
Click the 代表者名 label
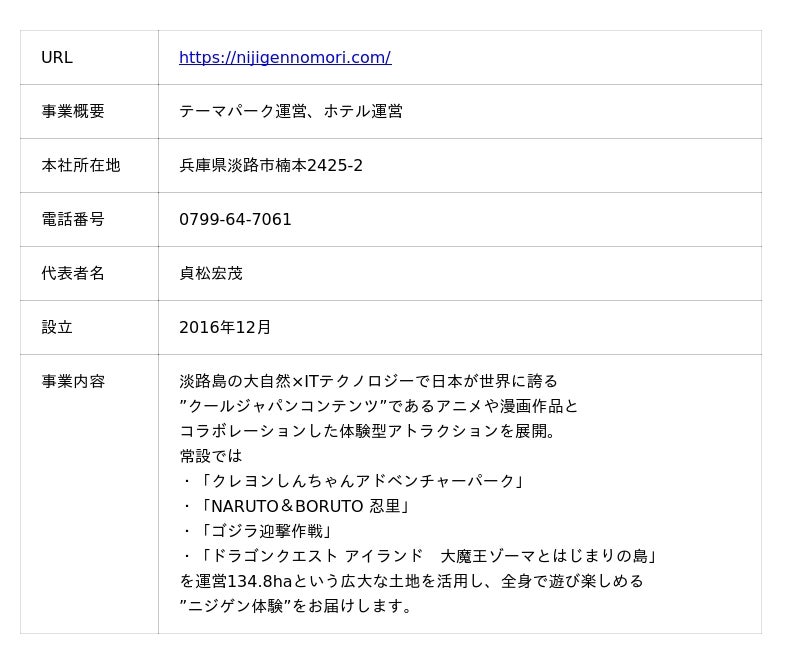click(x=73, y=274)
